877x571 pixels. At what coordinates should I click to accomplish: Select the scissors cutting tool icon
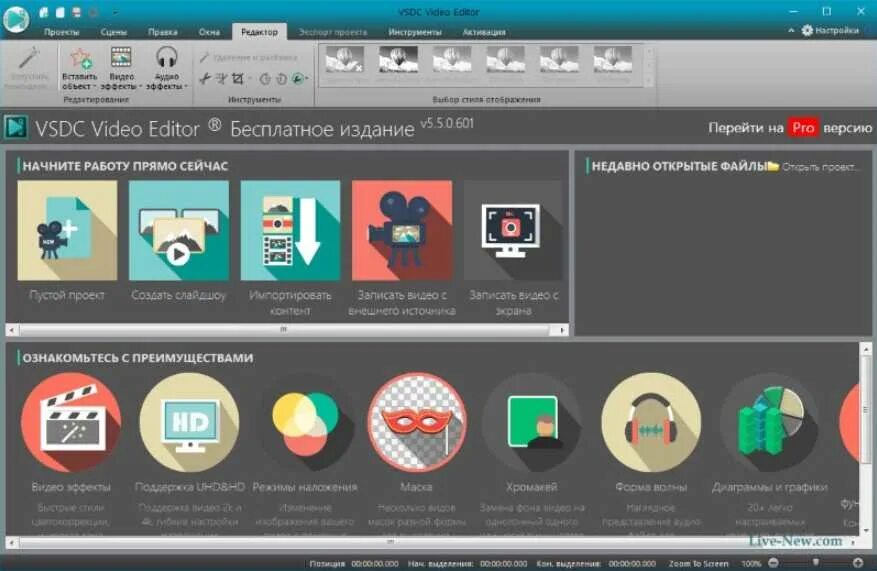coord(205,79)
